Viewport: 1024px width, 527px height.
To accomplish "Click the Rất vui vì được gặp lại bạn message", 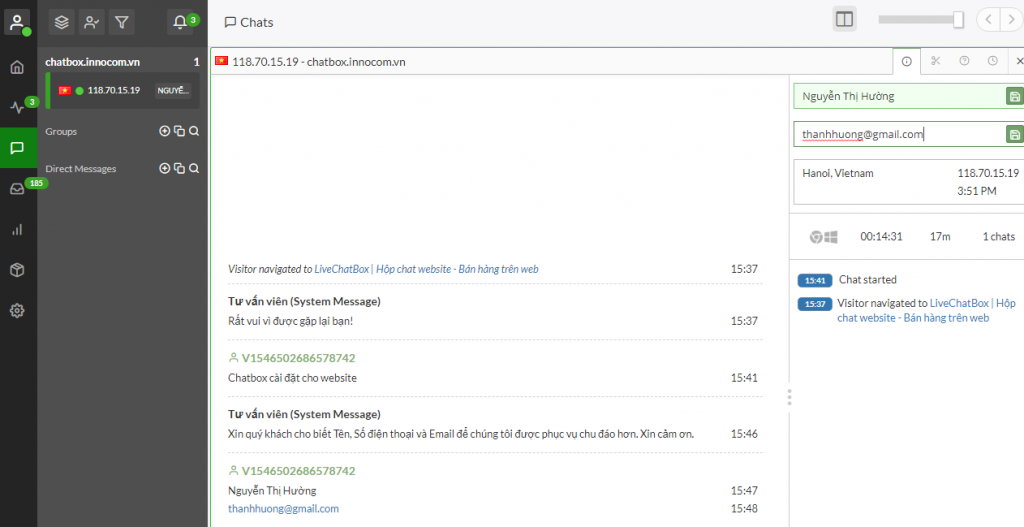I will (291, 321).
